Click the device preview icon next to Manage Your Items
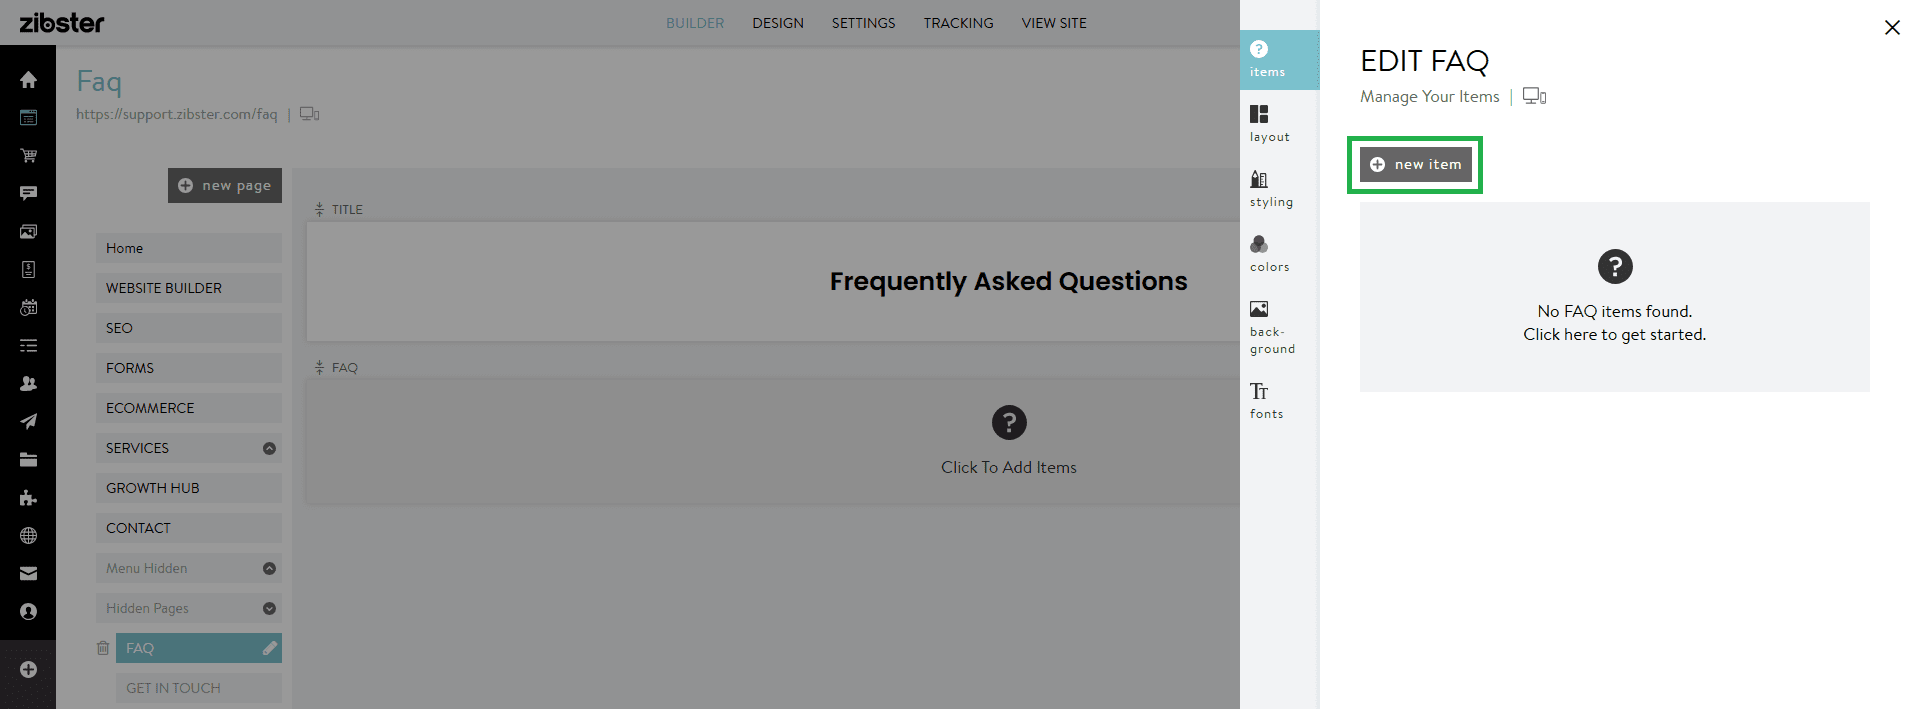This screenshot has width=1913, height=709. click(x=1534, y=96)
